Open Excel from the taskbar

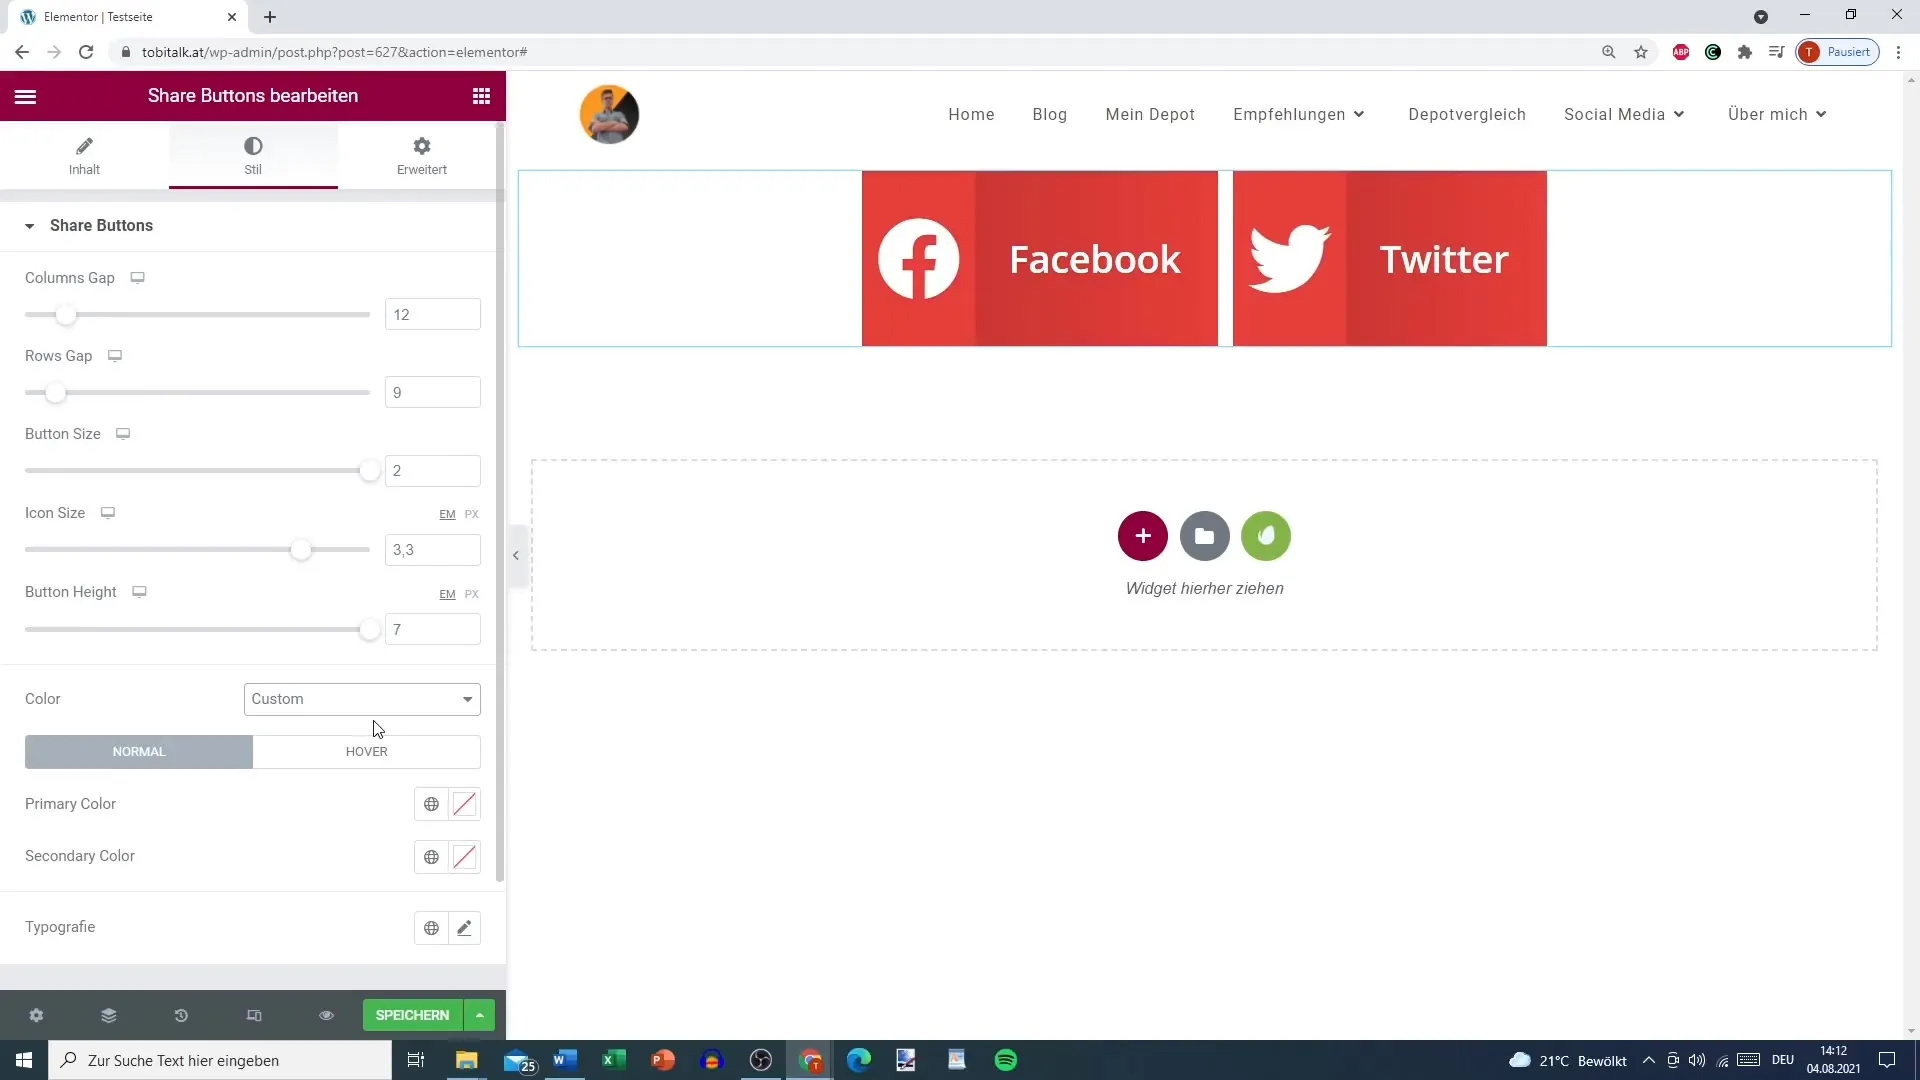(x=614, y=1060)
